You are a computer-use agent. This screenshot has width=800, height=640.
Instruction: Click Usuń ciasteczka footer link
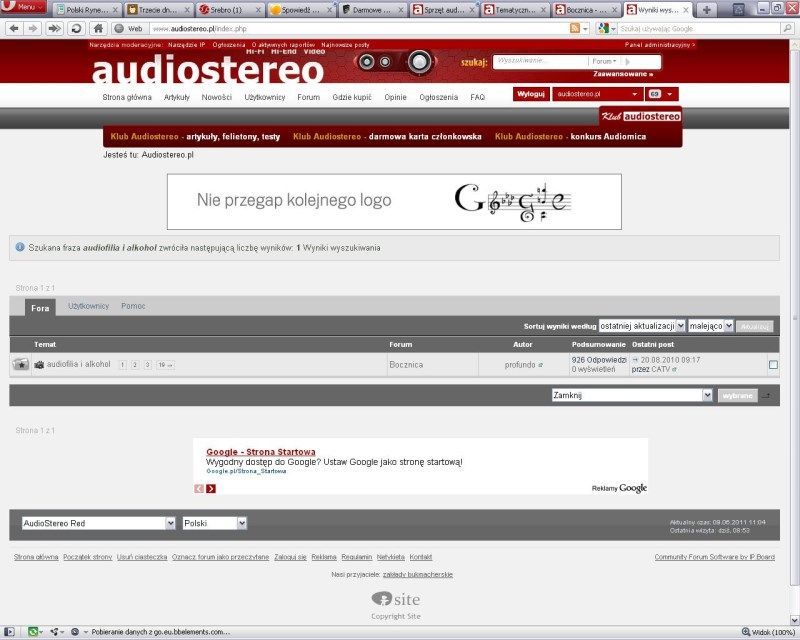pos(142,557)
